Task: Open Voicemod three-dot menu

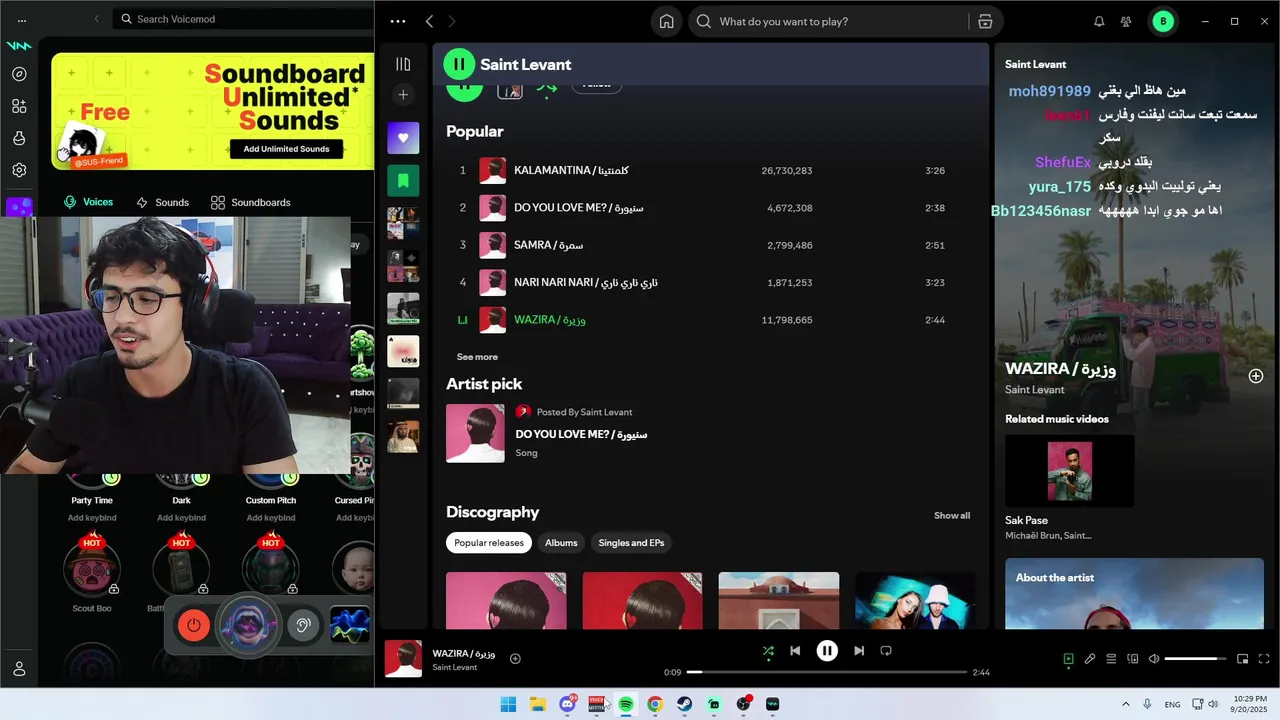Action: pos(22,19)
